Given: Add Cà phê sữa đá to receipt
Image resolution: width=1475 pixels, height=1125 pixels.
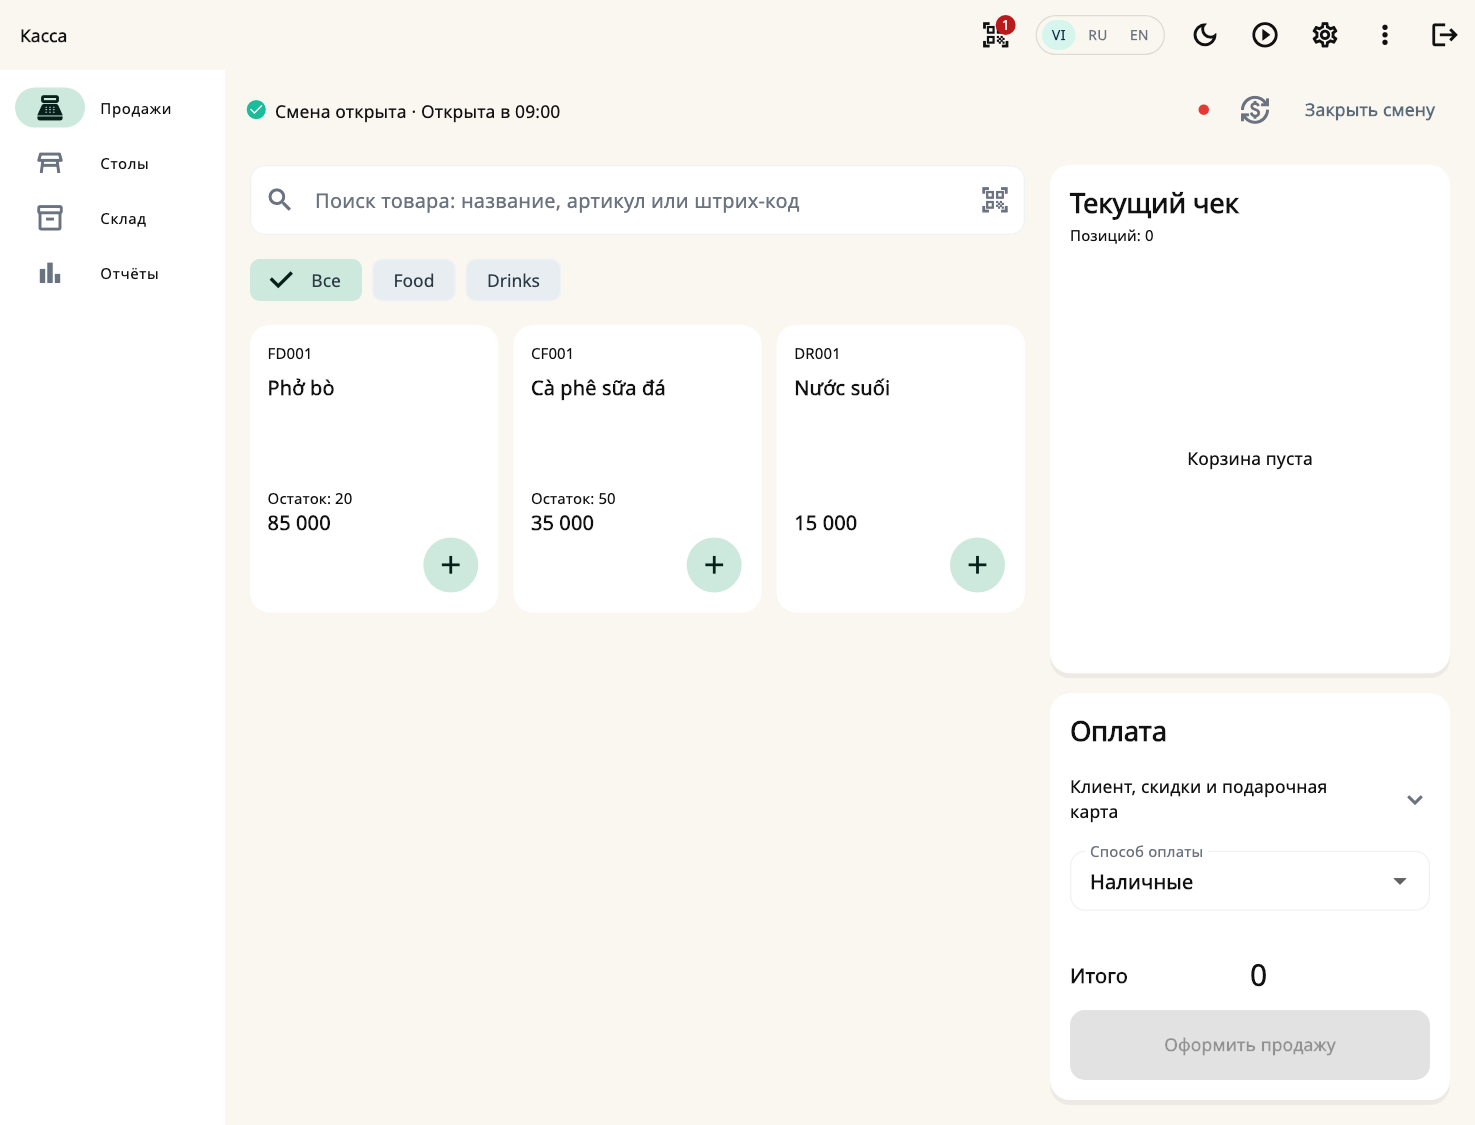Looking at the screenshot, I should (714, 565).
